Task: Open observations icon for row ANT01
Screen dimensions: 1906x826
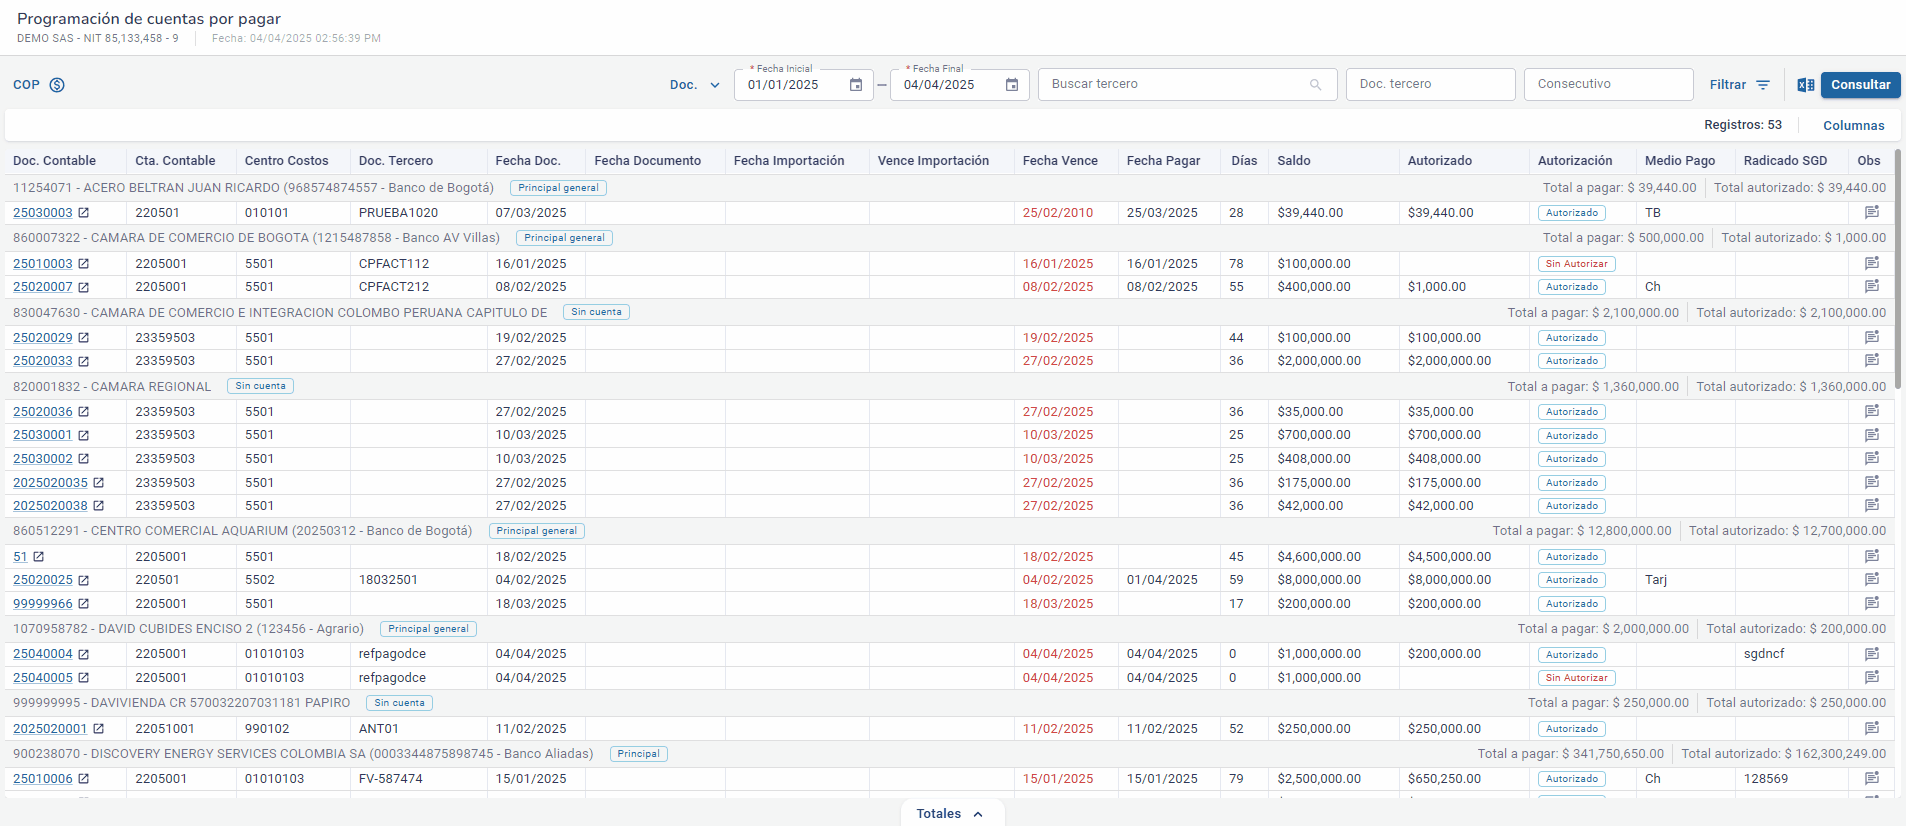Action: (x=1872, y=729)
